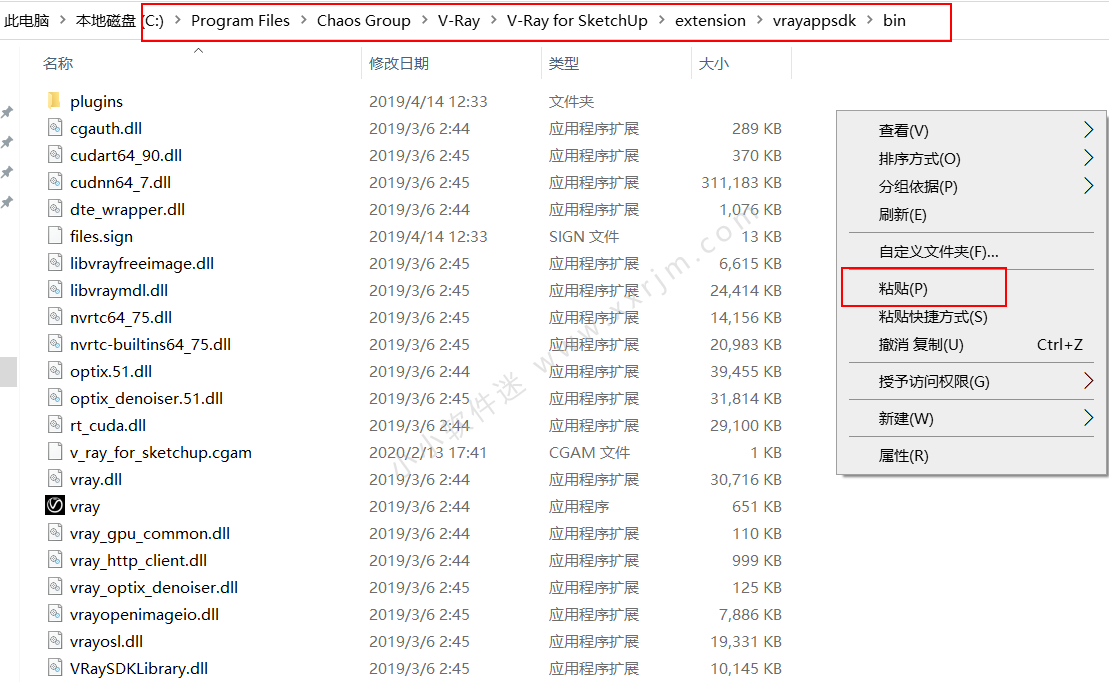Select 刷新(E) in the context menu

click(x=902, y=214)
